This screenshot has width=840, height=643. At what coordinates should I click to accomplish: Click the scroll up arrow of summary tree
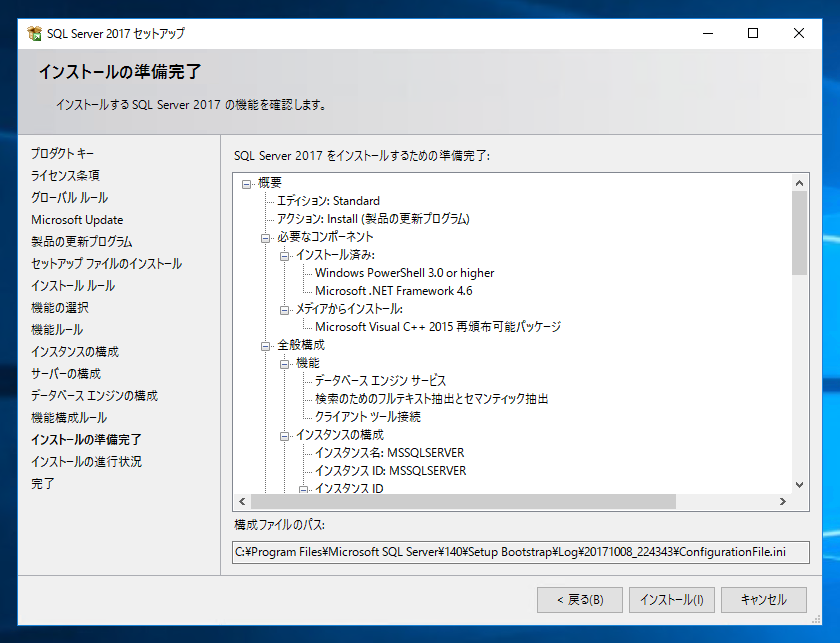799,183
